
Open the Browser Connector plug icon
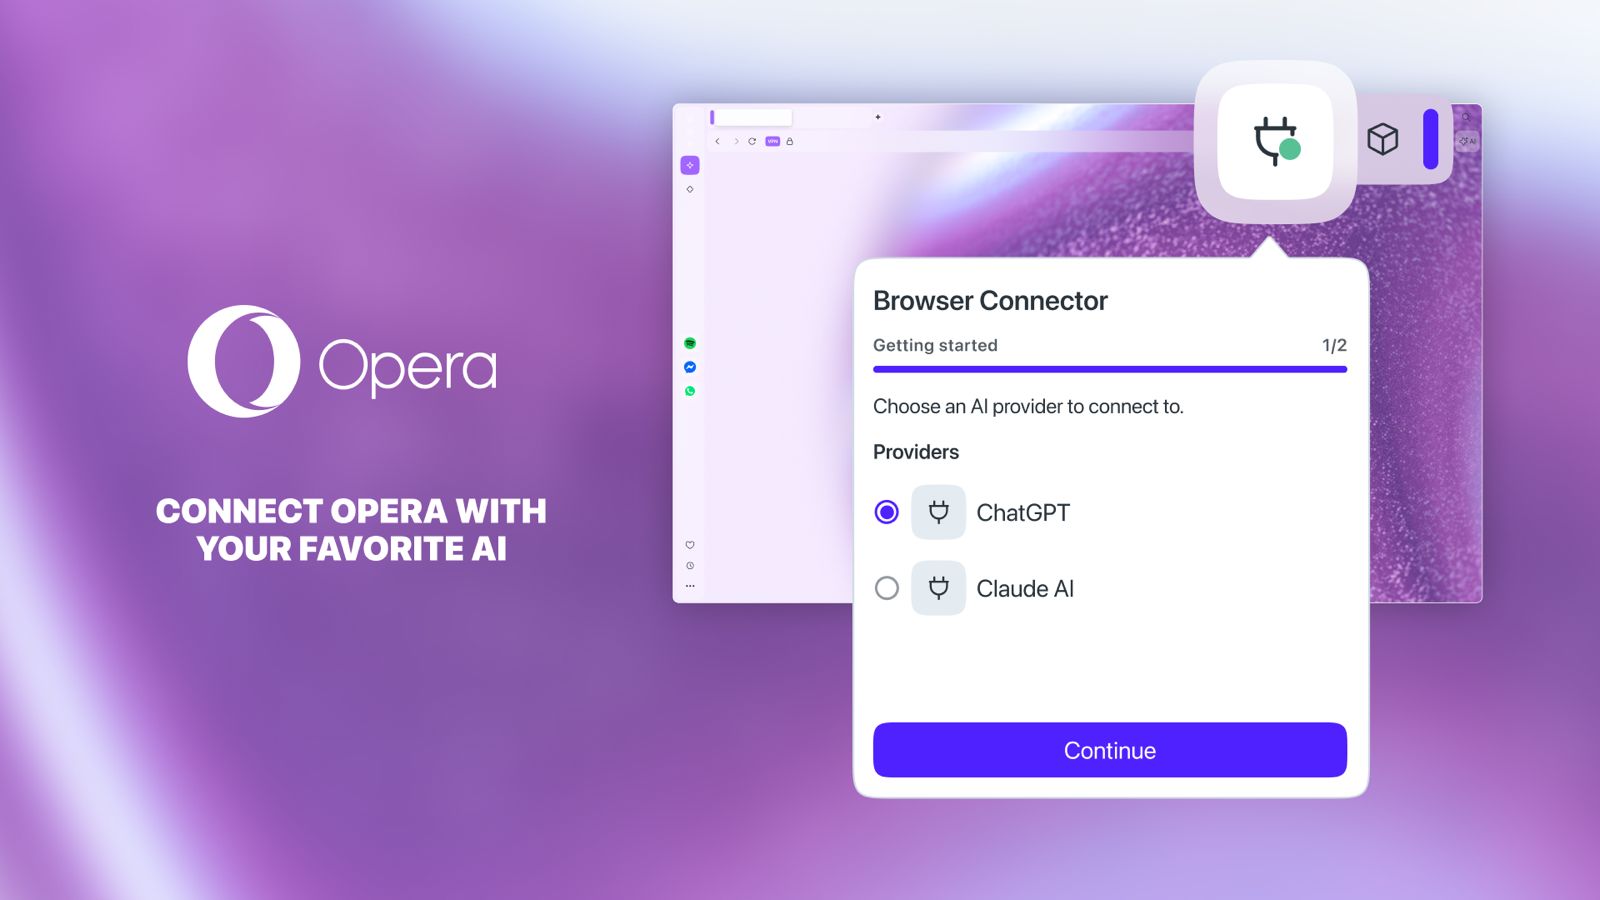(x=1275, y=141)
